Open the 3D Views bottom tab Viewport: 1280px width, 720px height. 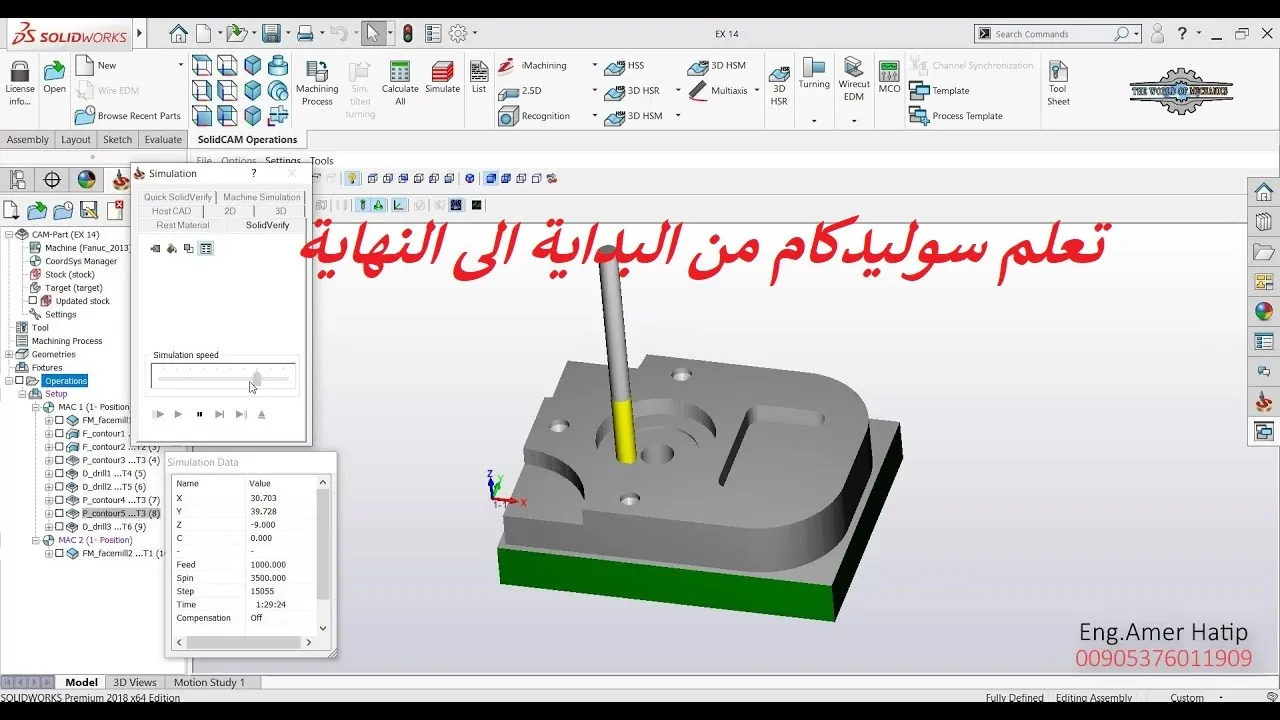click(135, 682)
